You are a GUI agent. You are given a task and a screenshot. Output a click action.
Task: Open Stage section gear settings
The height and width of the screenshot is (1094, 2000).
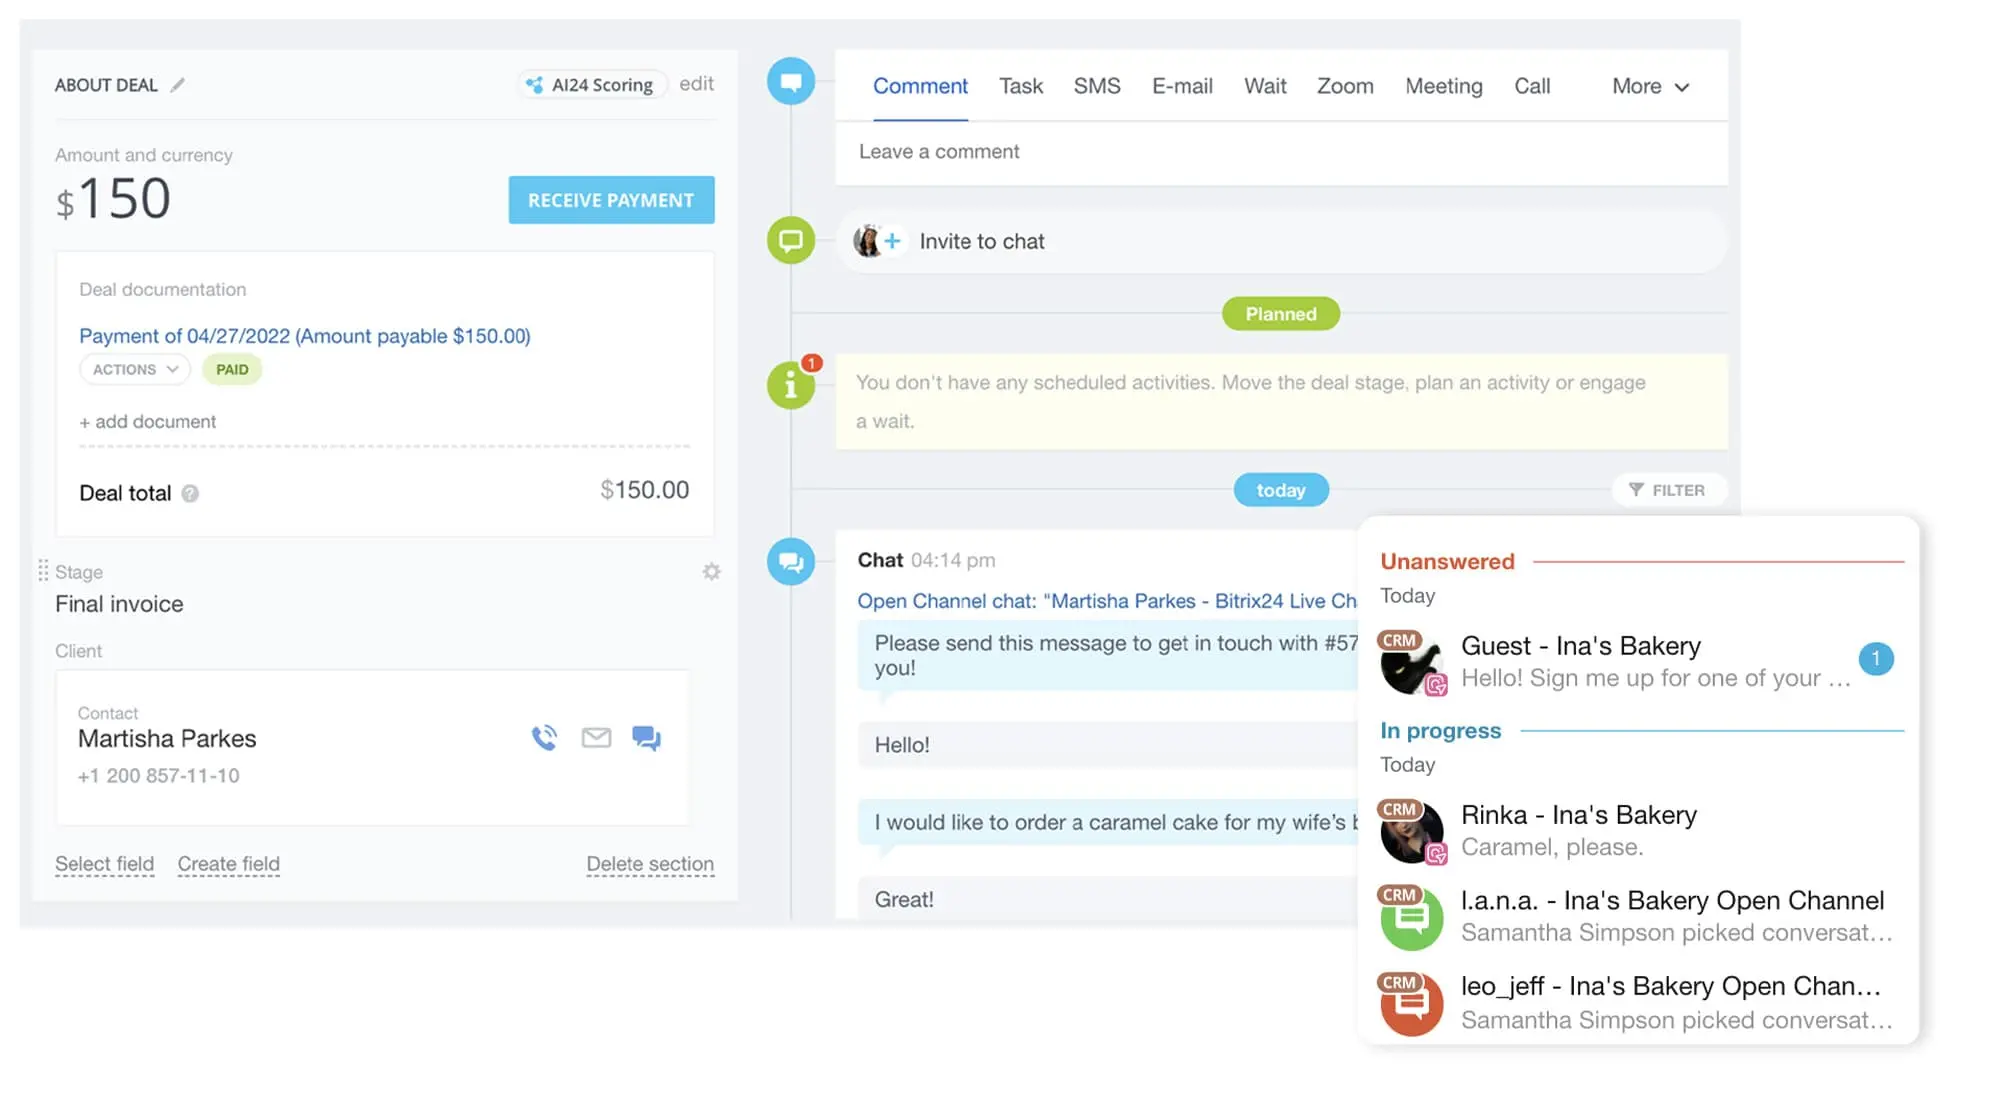point(711,572)
